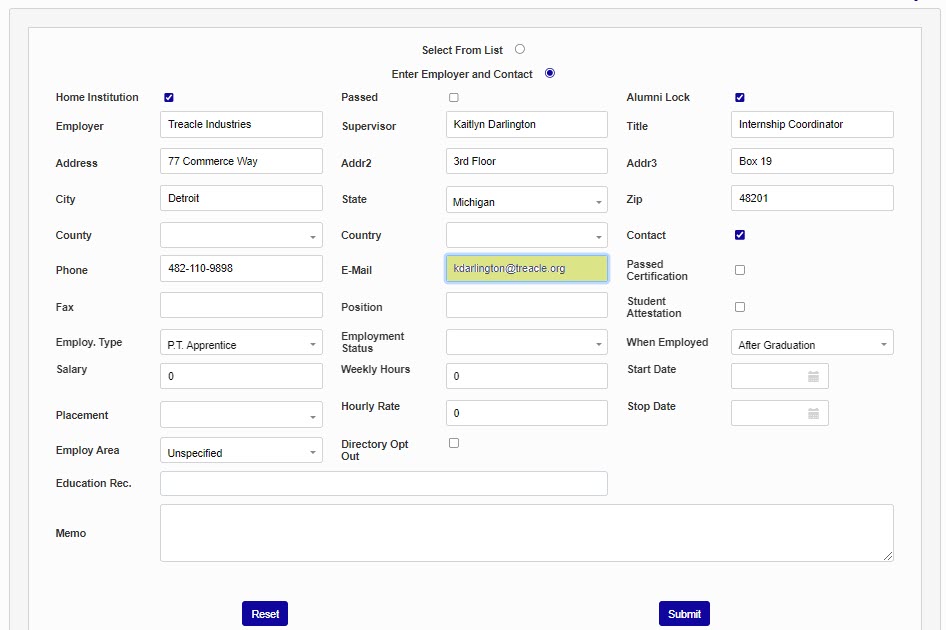Expand the When Employed dropdown
This screenshot has width=946, height=630.
pyautogui.click(x=812, y=344)
